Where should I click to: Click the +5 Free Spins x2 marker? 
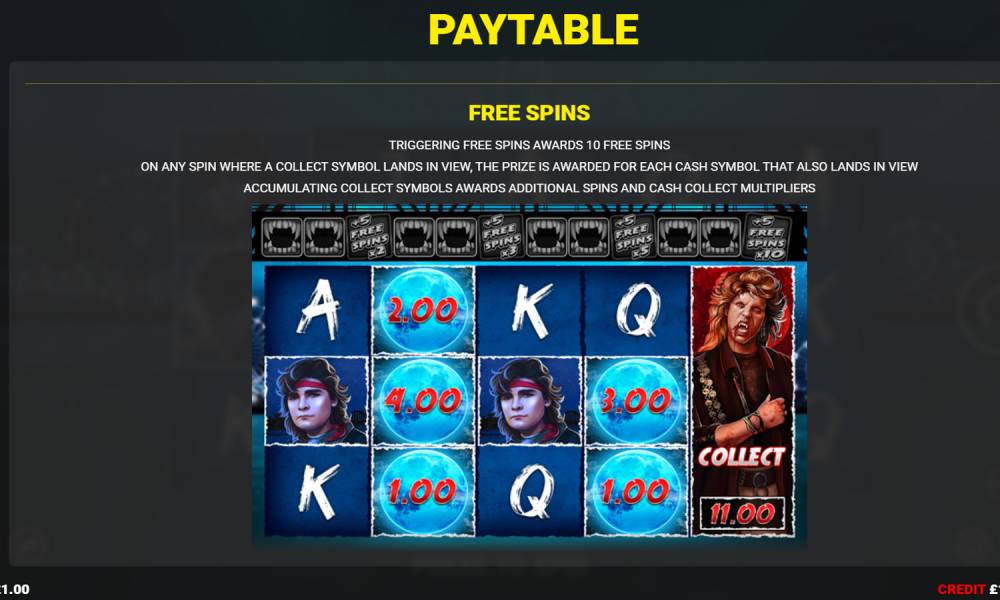(x=369, y=237)
